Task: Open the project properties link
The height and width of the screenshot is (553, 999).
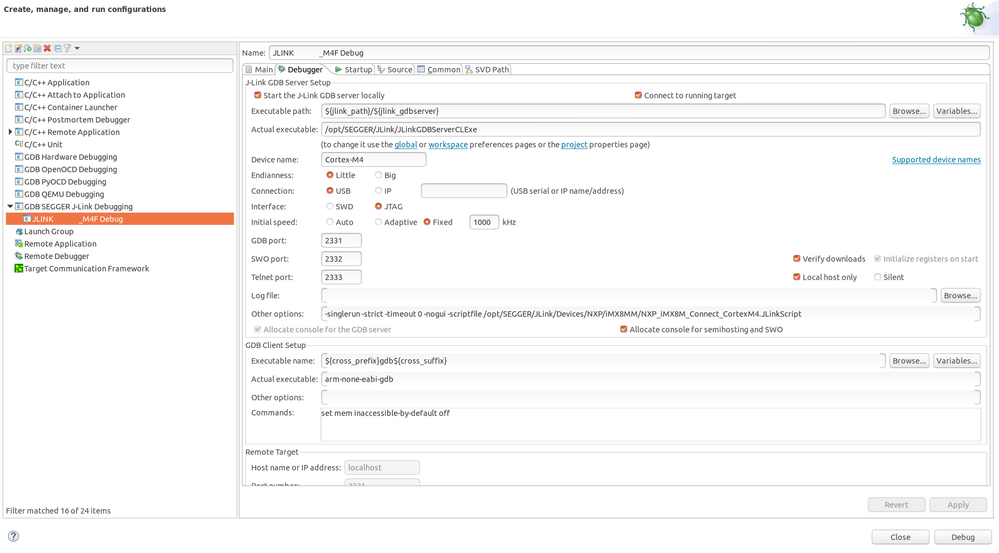Action: [574, 145]
